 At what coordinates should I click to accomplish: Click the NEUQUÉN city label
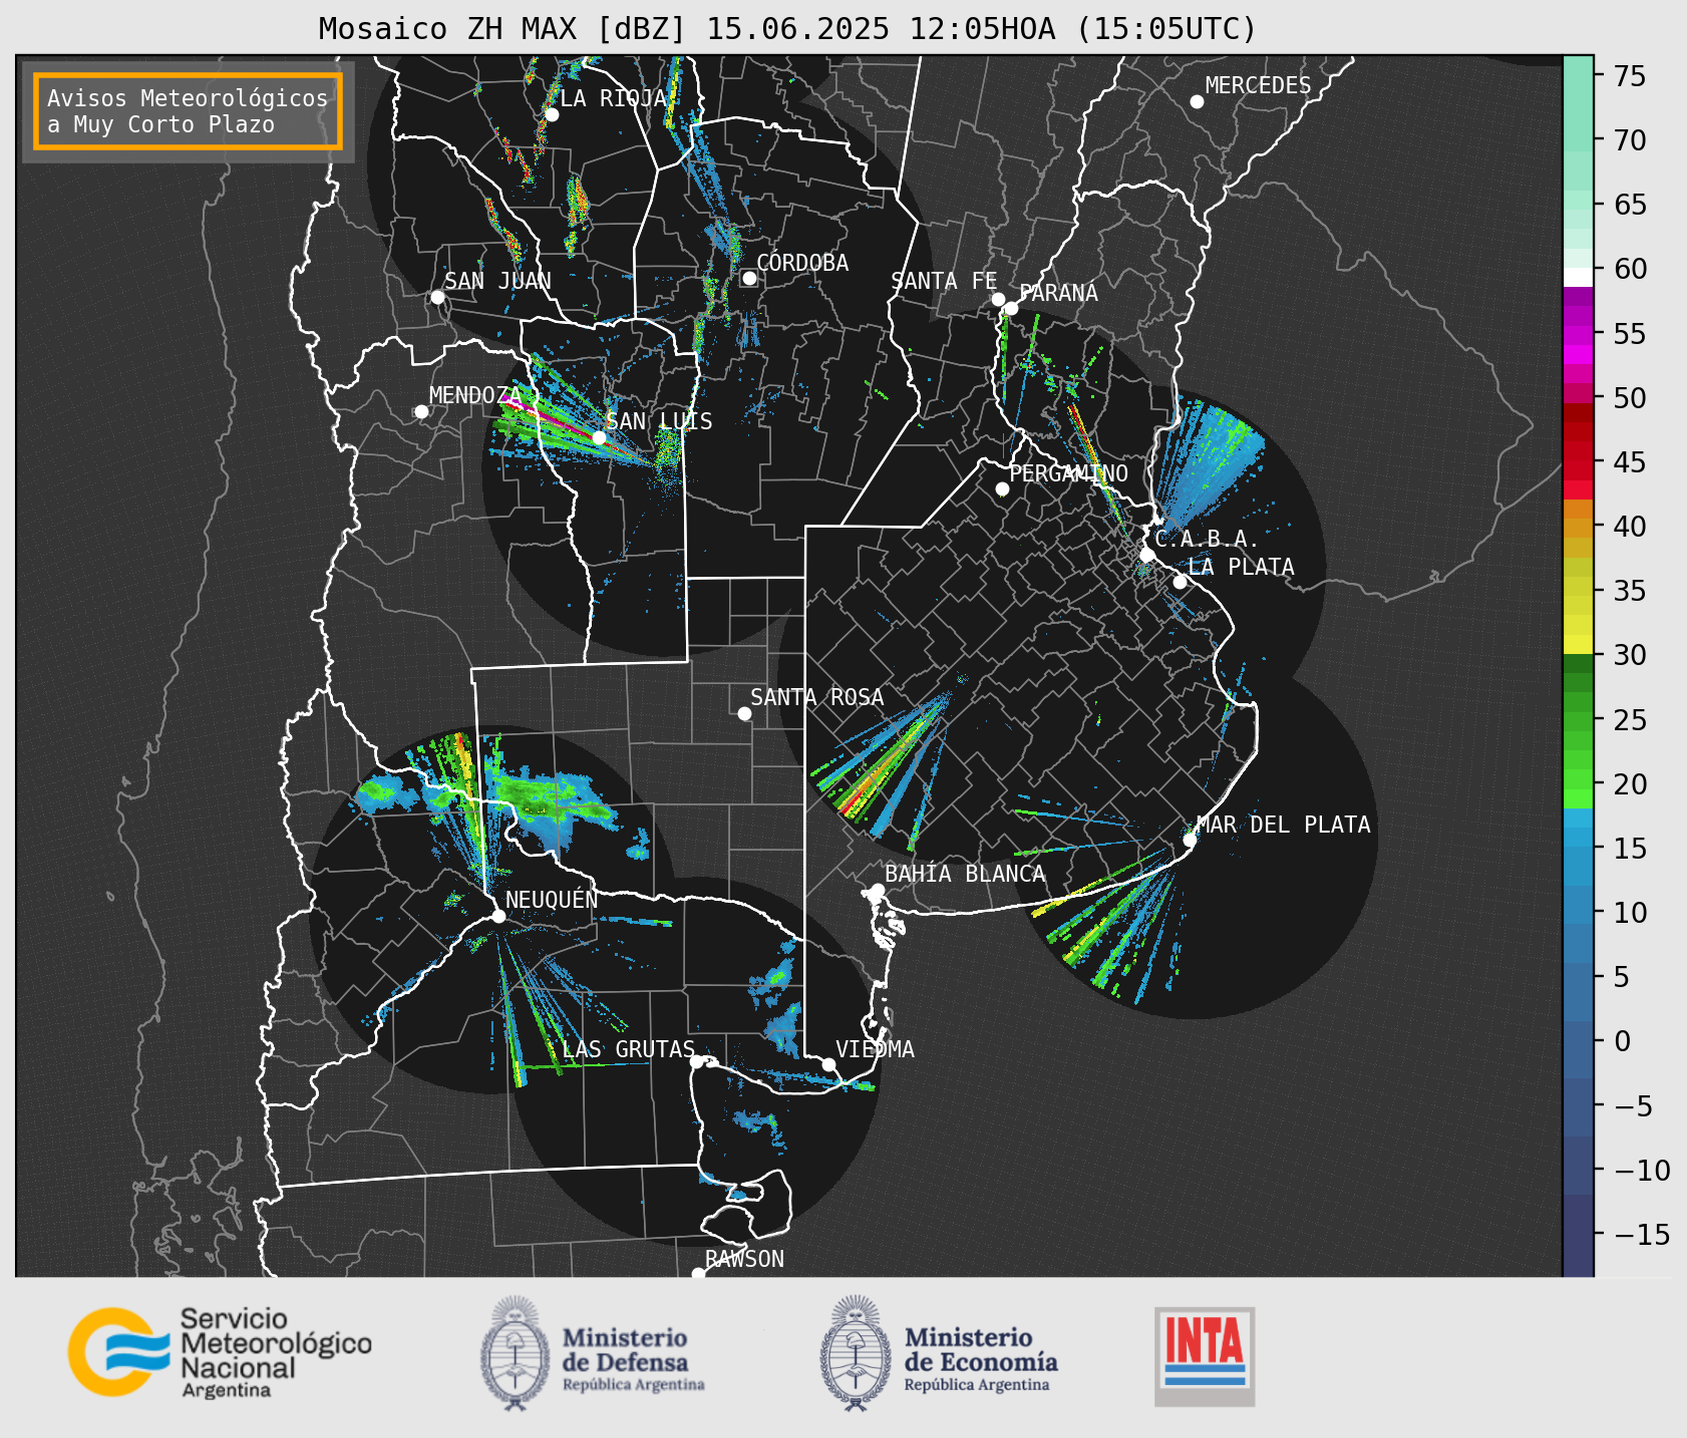tap(551, 900)
